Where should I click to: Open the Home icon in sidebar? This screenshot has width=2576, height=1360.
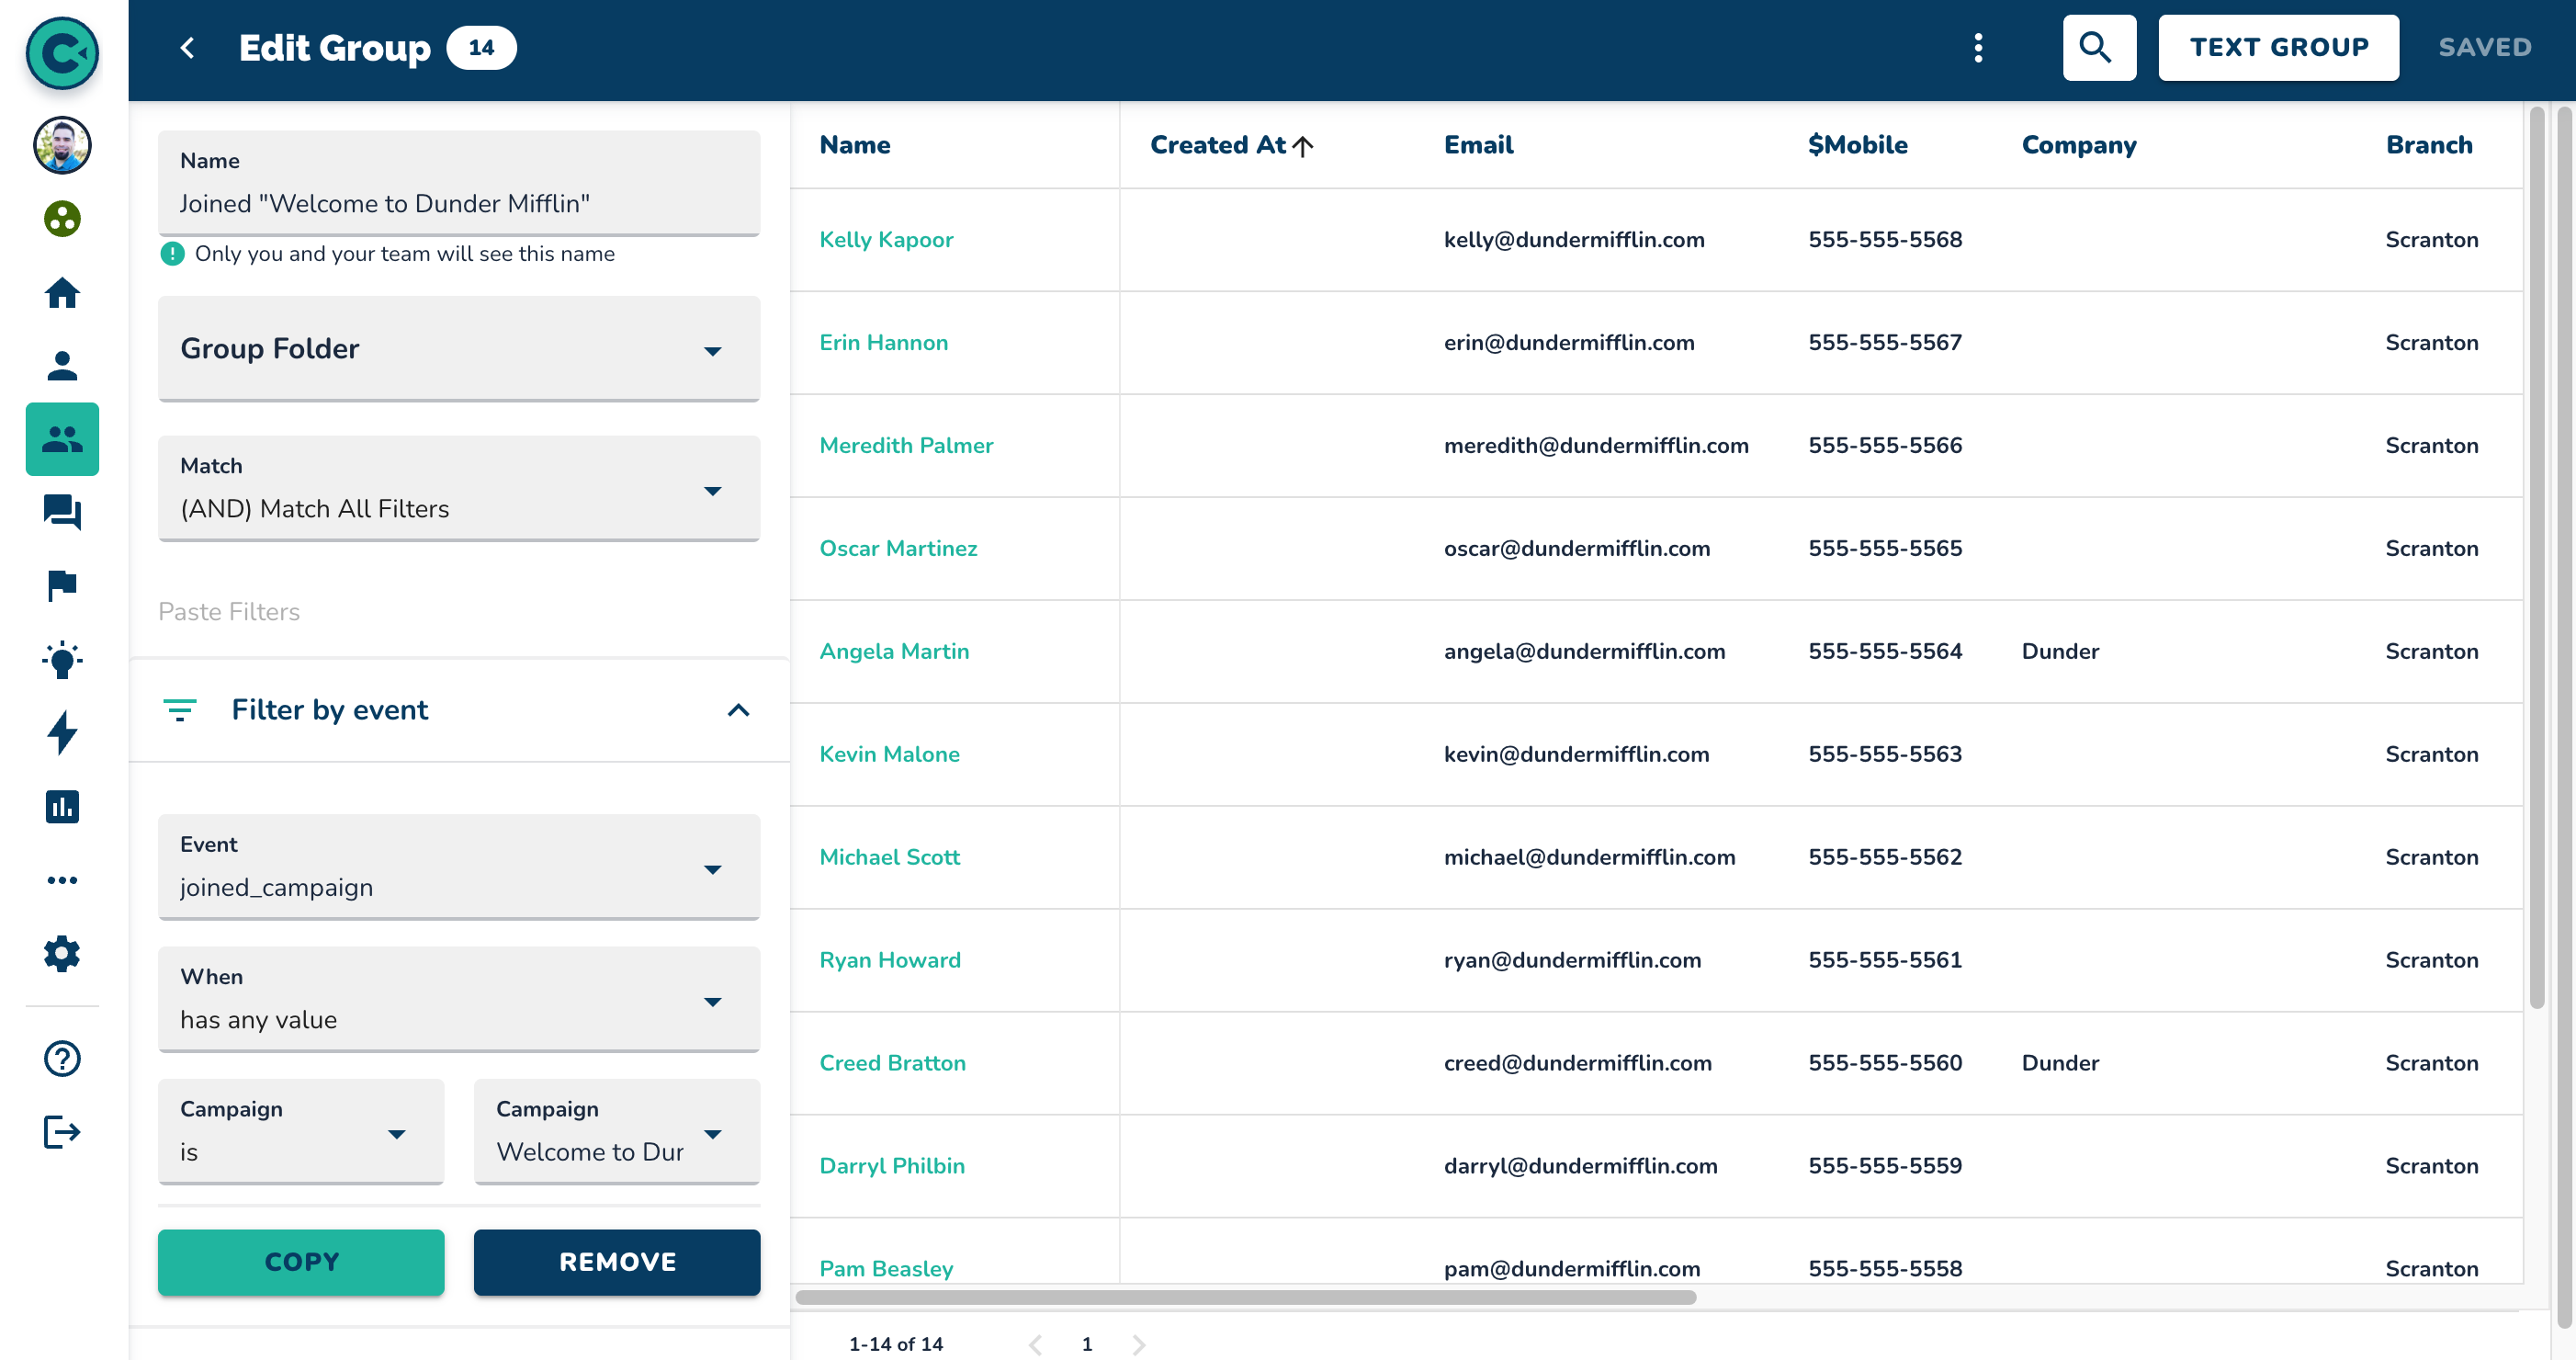(x=62, y=293)
